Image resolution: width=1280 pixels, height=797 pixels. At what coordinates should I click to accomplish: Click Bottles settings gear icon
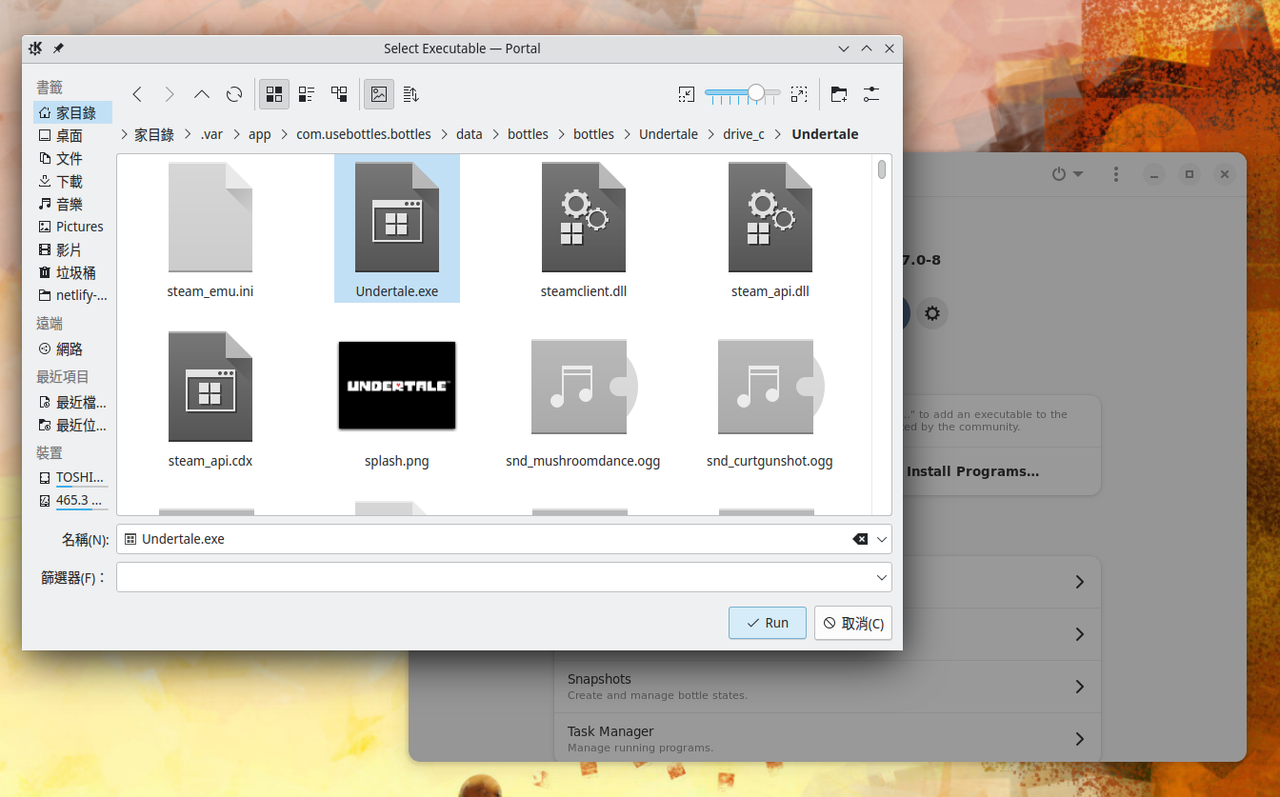coord(932,313)
